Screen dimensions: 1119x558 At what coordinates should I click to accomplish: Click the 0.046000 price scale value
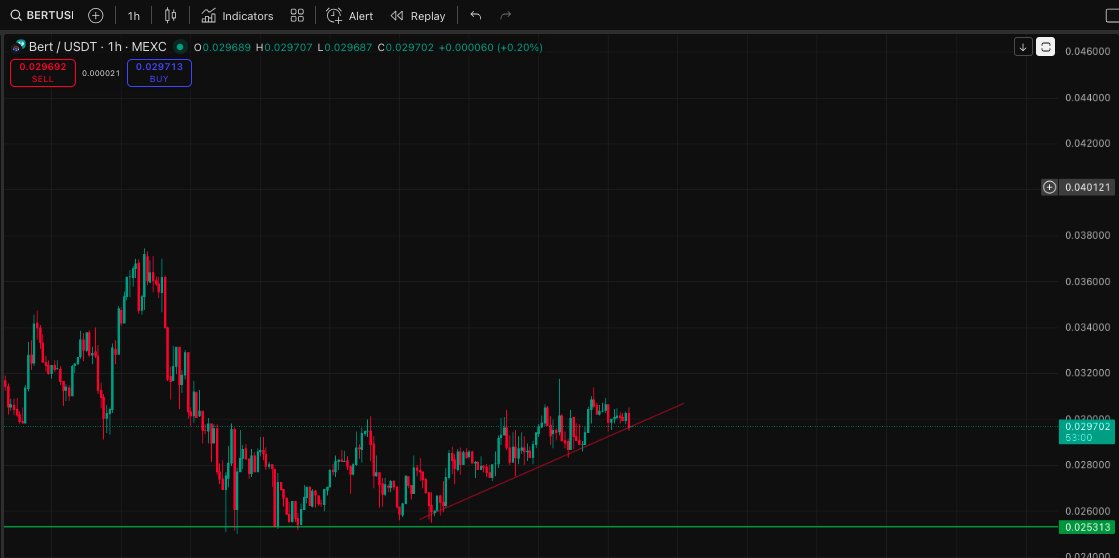tap(1088, 51)
